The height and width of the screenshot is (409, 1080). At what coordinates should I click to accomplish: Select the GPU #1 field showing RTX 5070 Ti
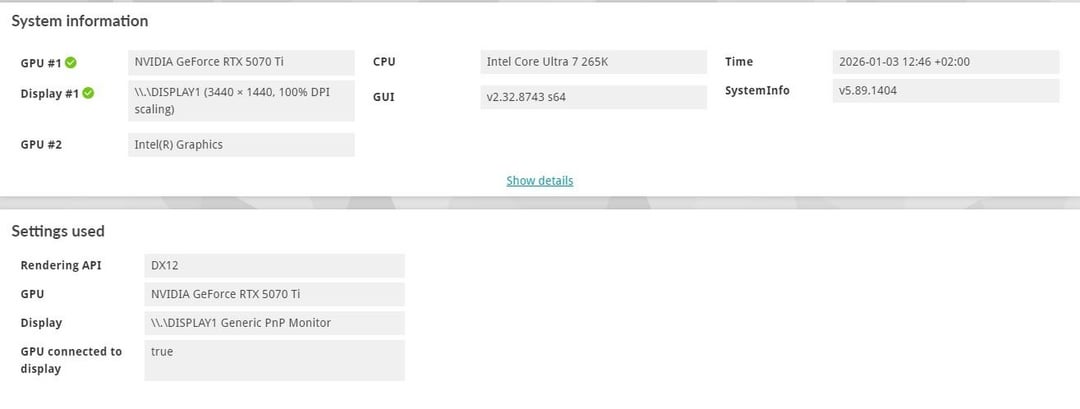pos(241,62)
